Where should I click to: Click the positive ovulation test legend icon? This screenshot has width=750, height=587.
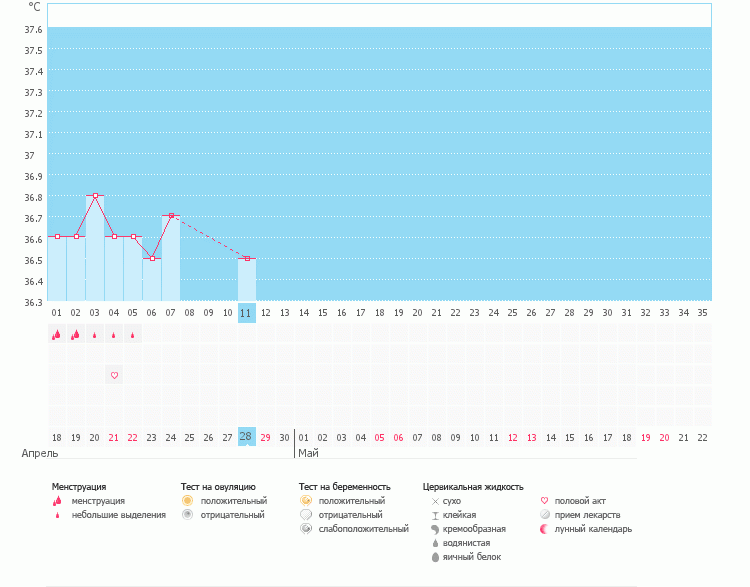(187, 500)
